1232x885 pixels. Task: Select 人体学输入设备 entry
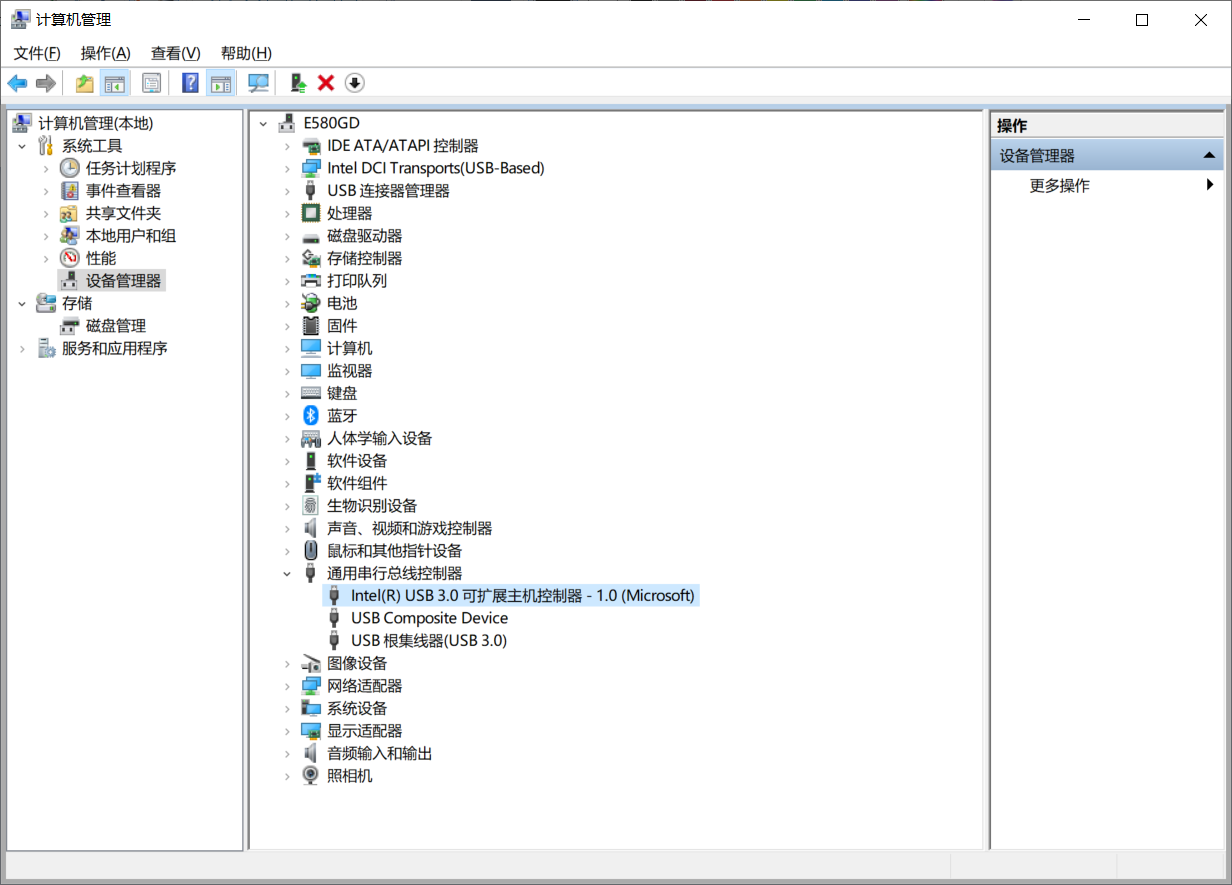[380, 438]
